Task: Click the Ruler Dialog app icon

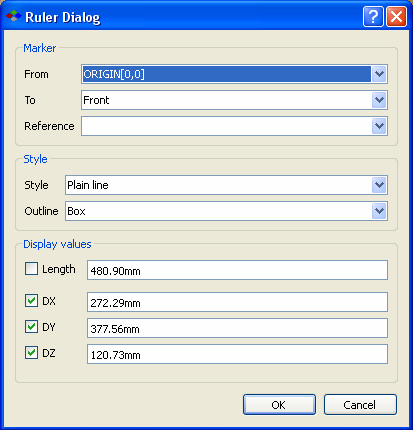Action: [x=13, y=16]
